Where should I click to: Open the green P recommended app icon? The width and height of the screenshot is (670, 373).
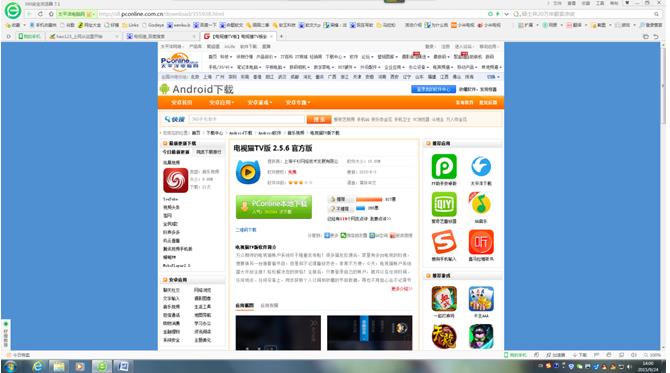click(444, 167)
